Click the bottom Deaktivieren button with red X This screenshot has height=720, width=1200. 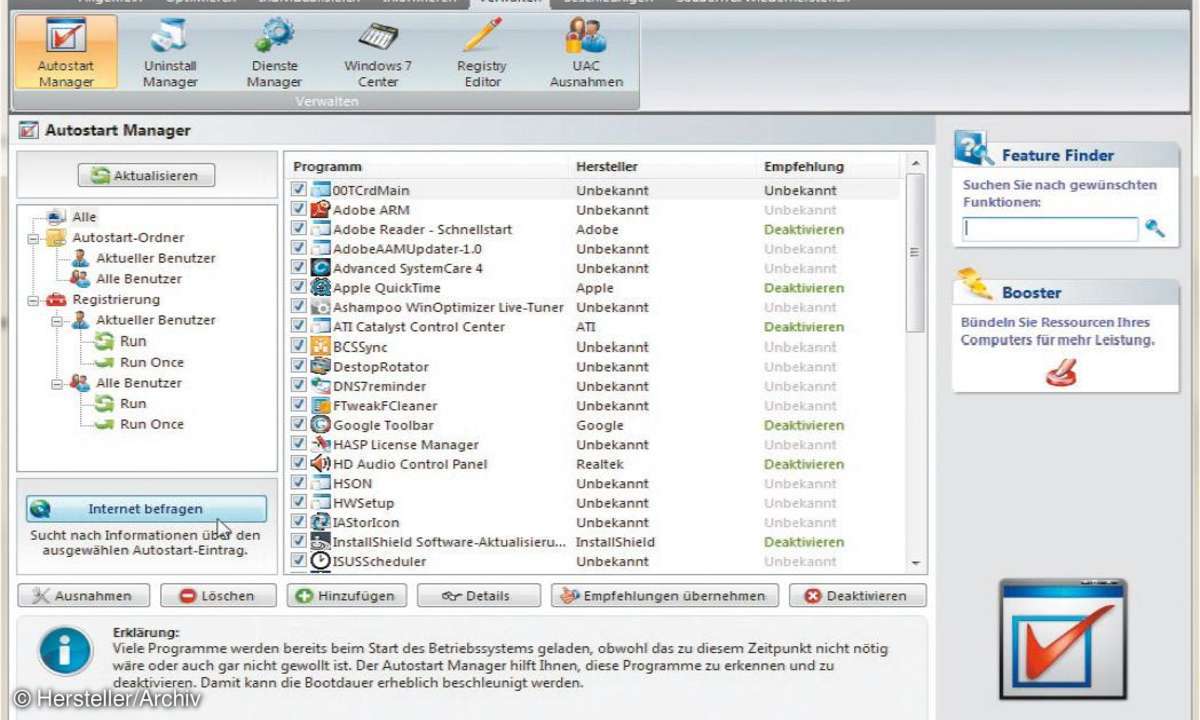(857, 596)
